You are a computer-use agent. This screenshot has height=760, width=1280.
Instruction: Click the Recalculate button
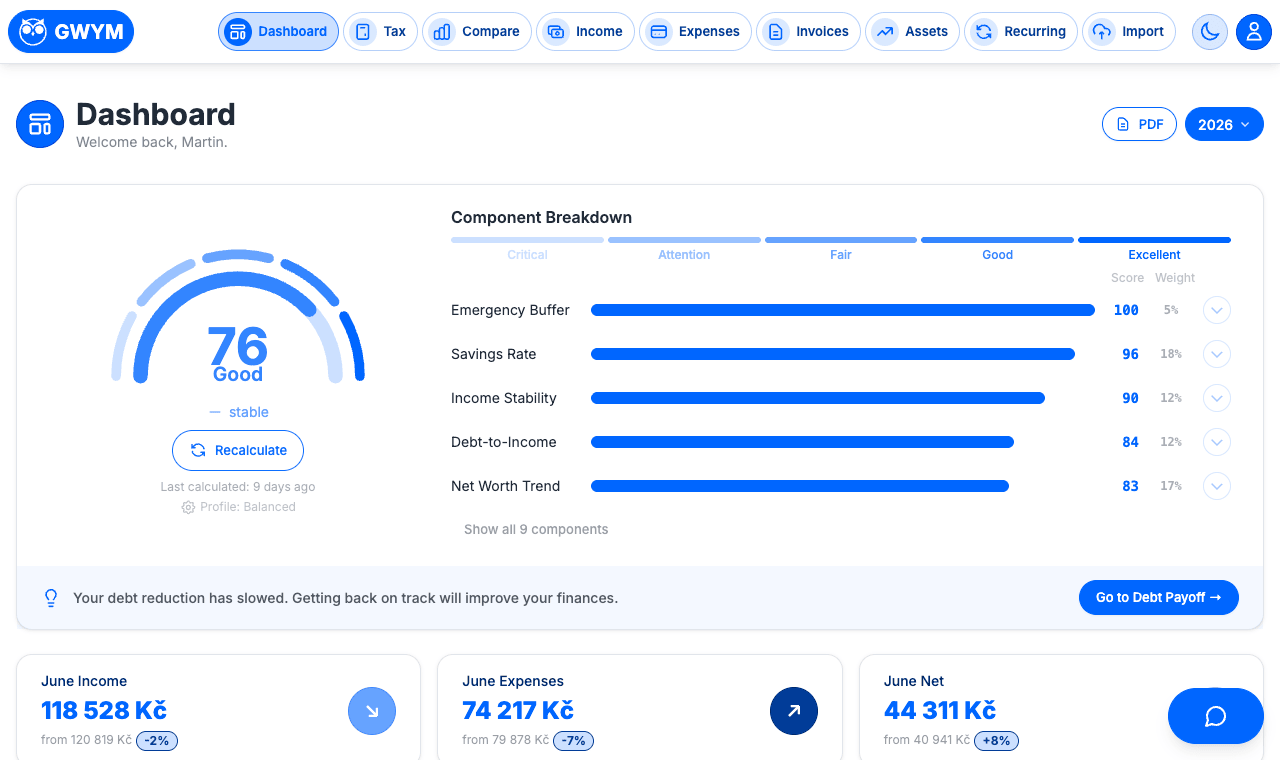tap(238, 451)
